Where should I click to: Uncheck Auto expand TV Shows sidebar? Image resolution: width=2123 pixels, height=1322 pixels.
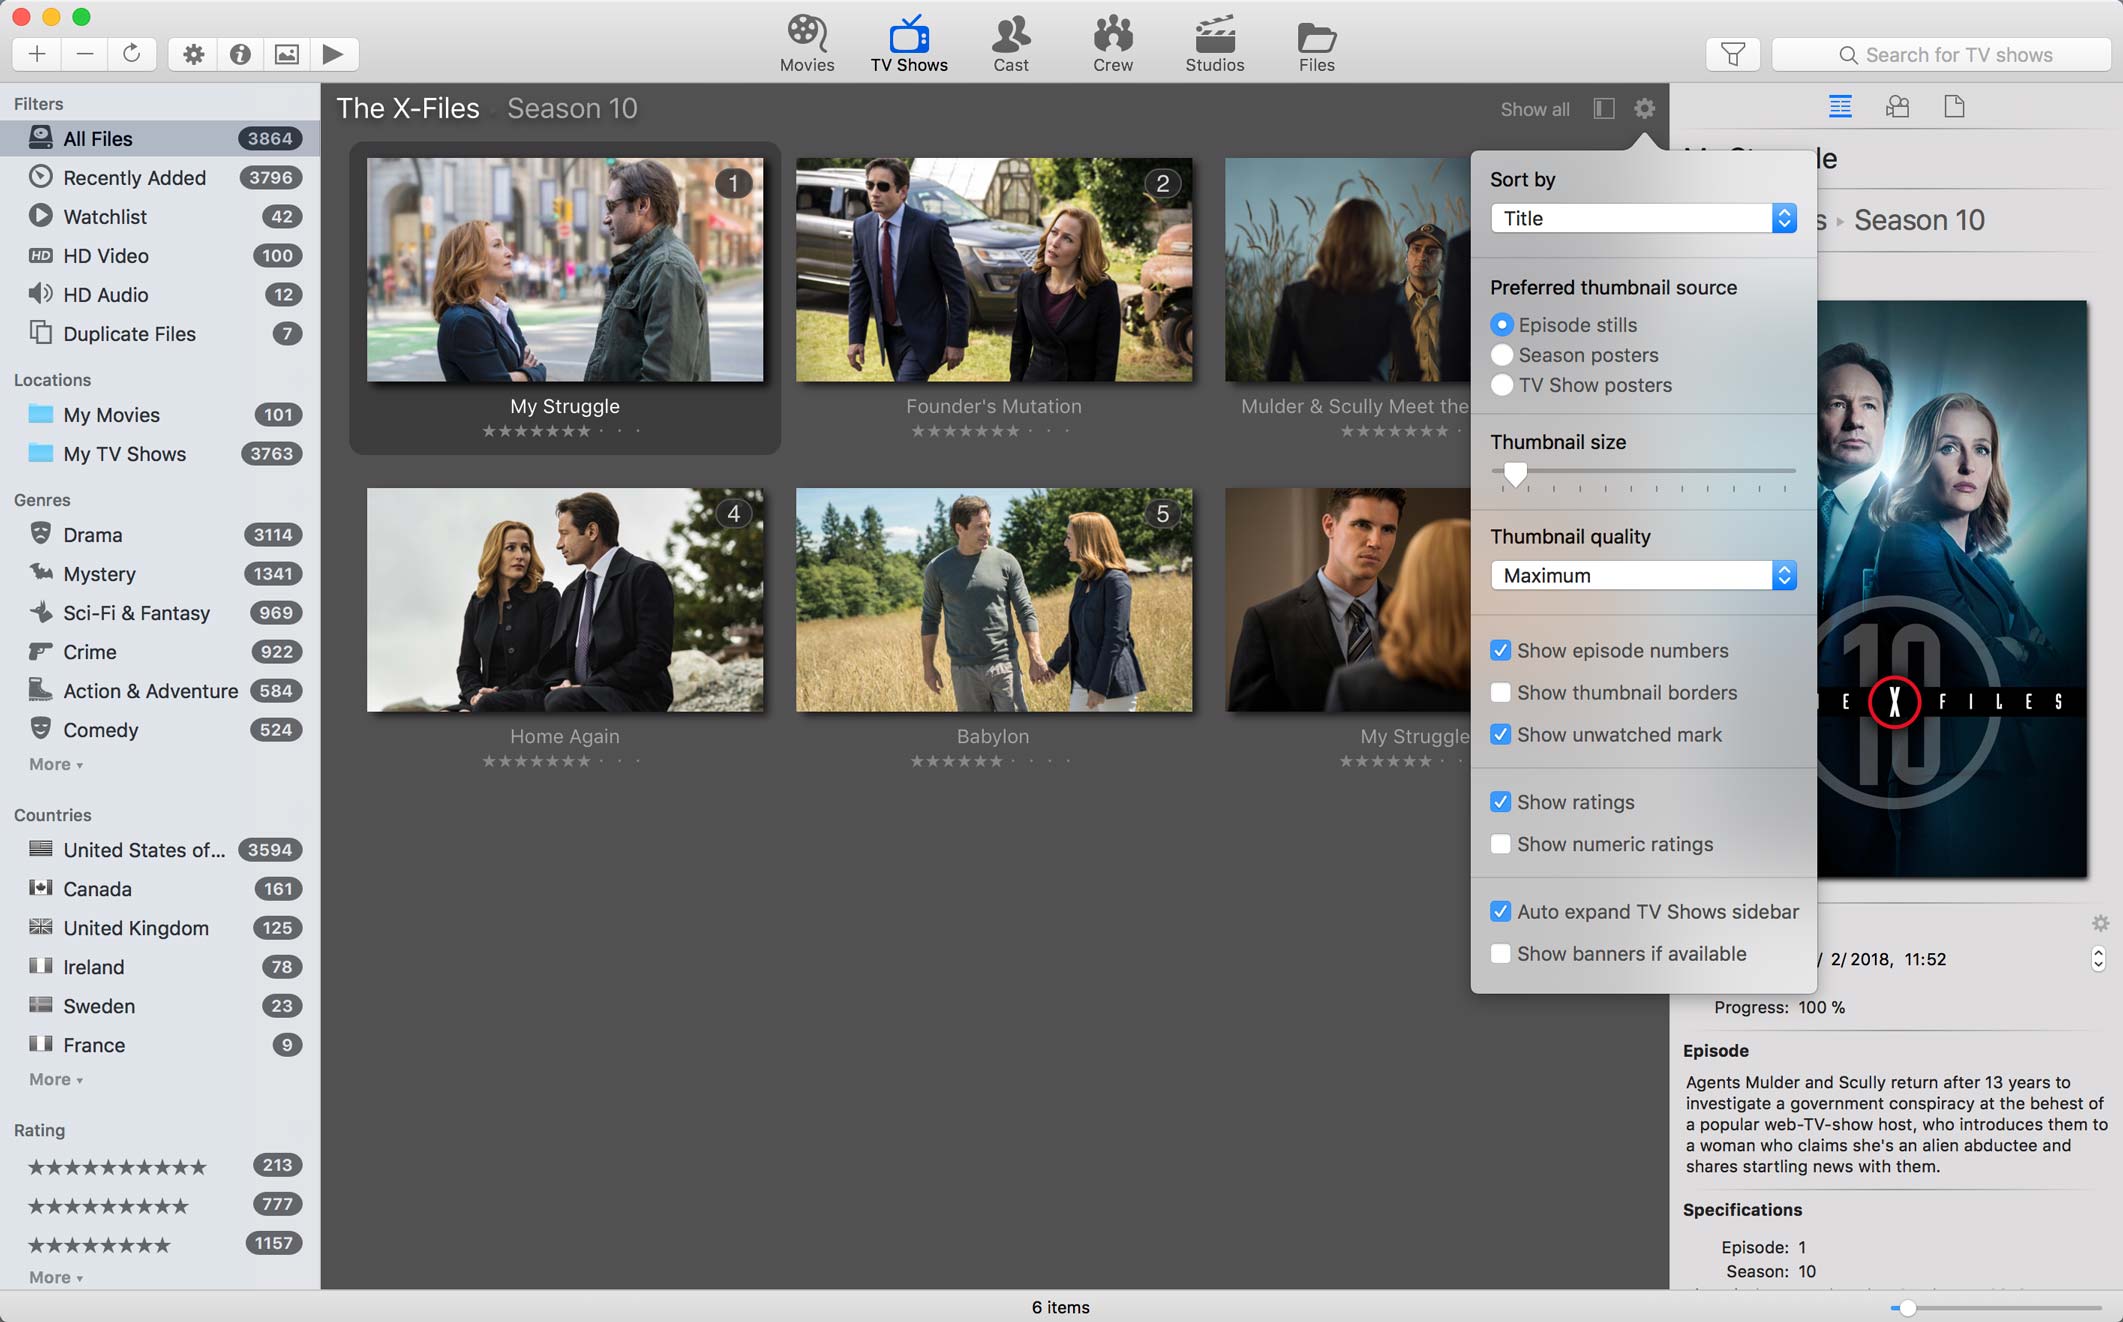(x=1645, y=911)
